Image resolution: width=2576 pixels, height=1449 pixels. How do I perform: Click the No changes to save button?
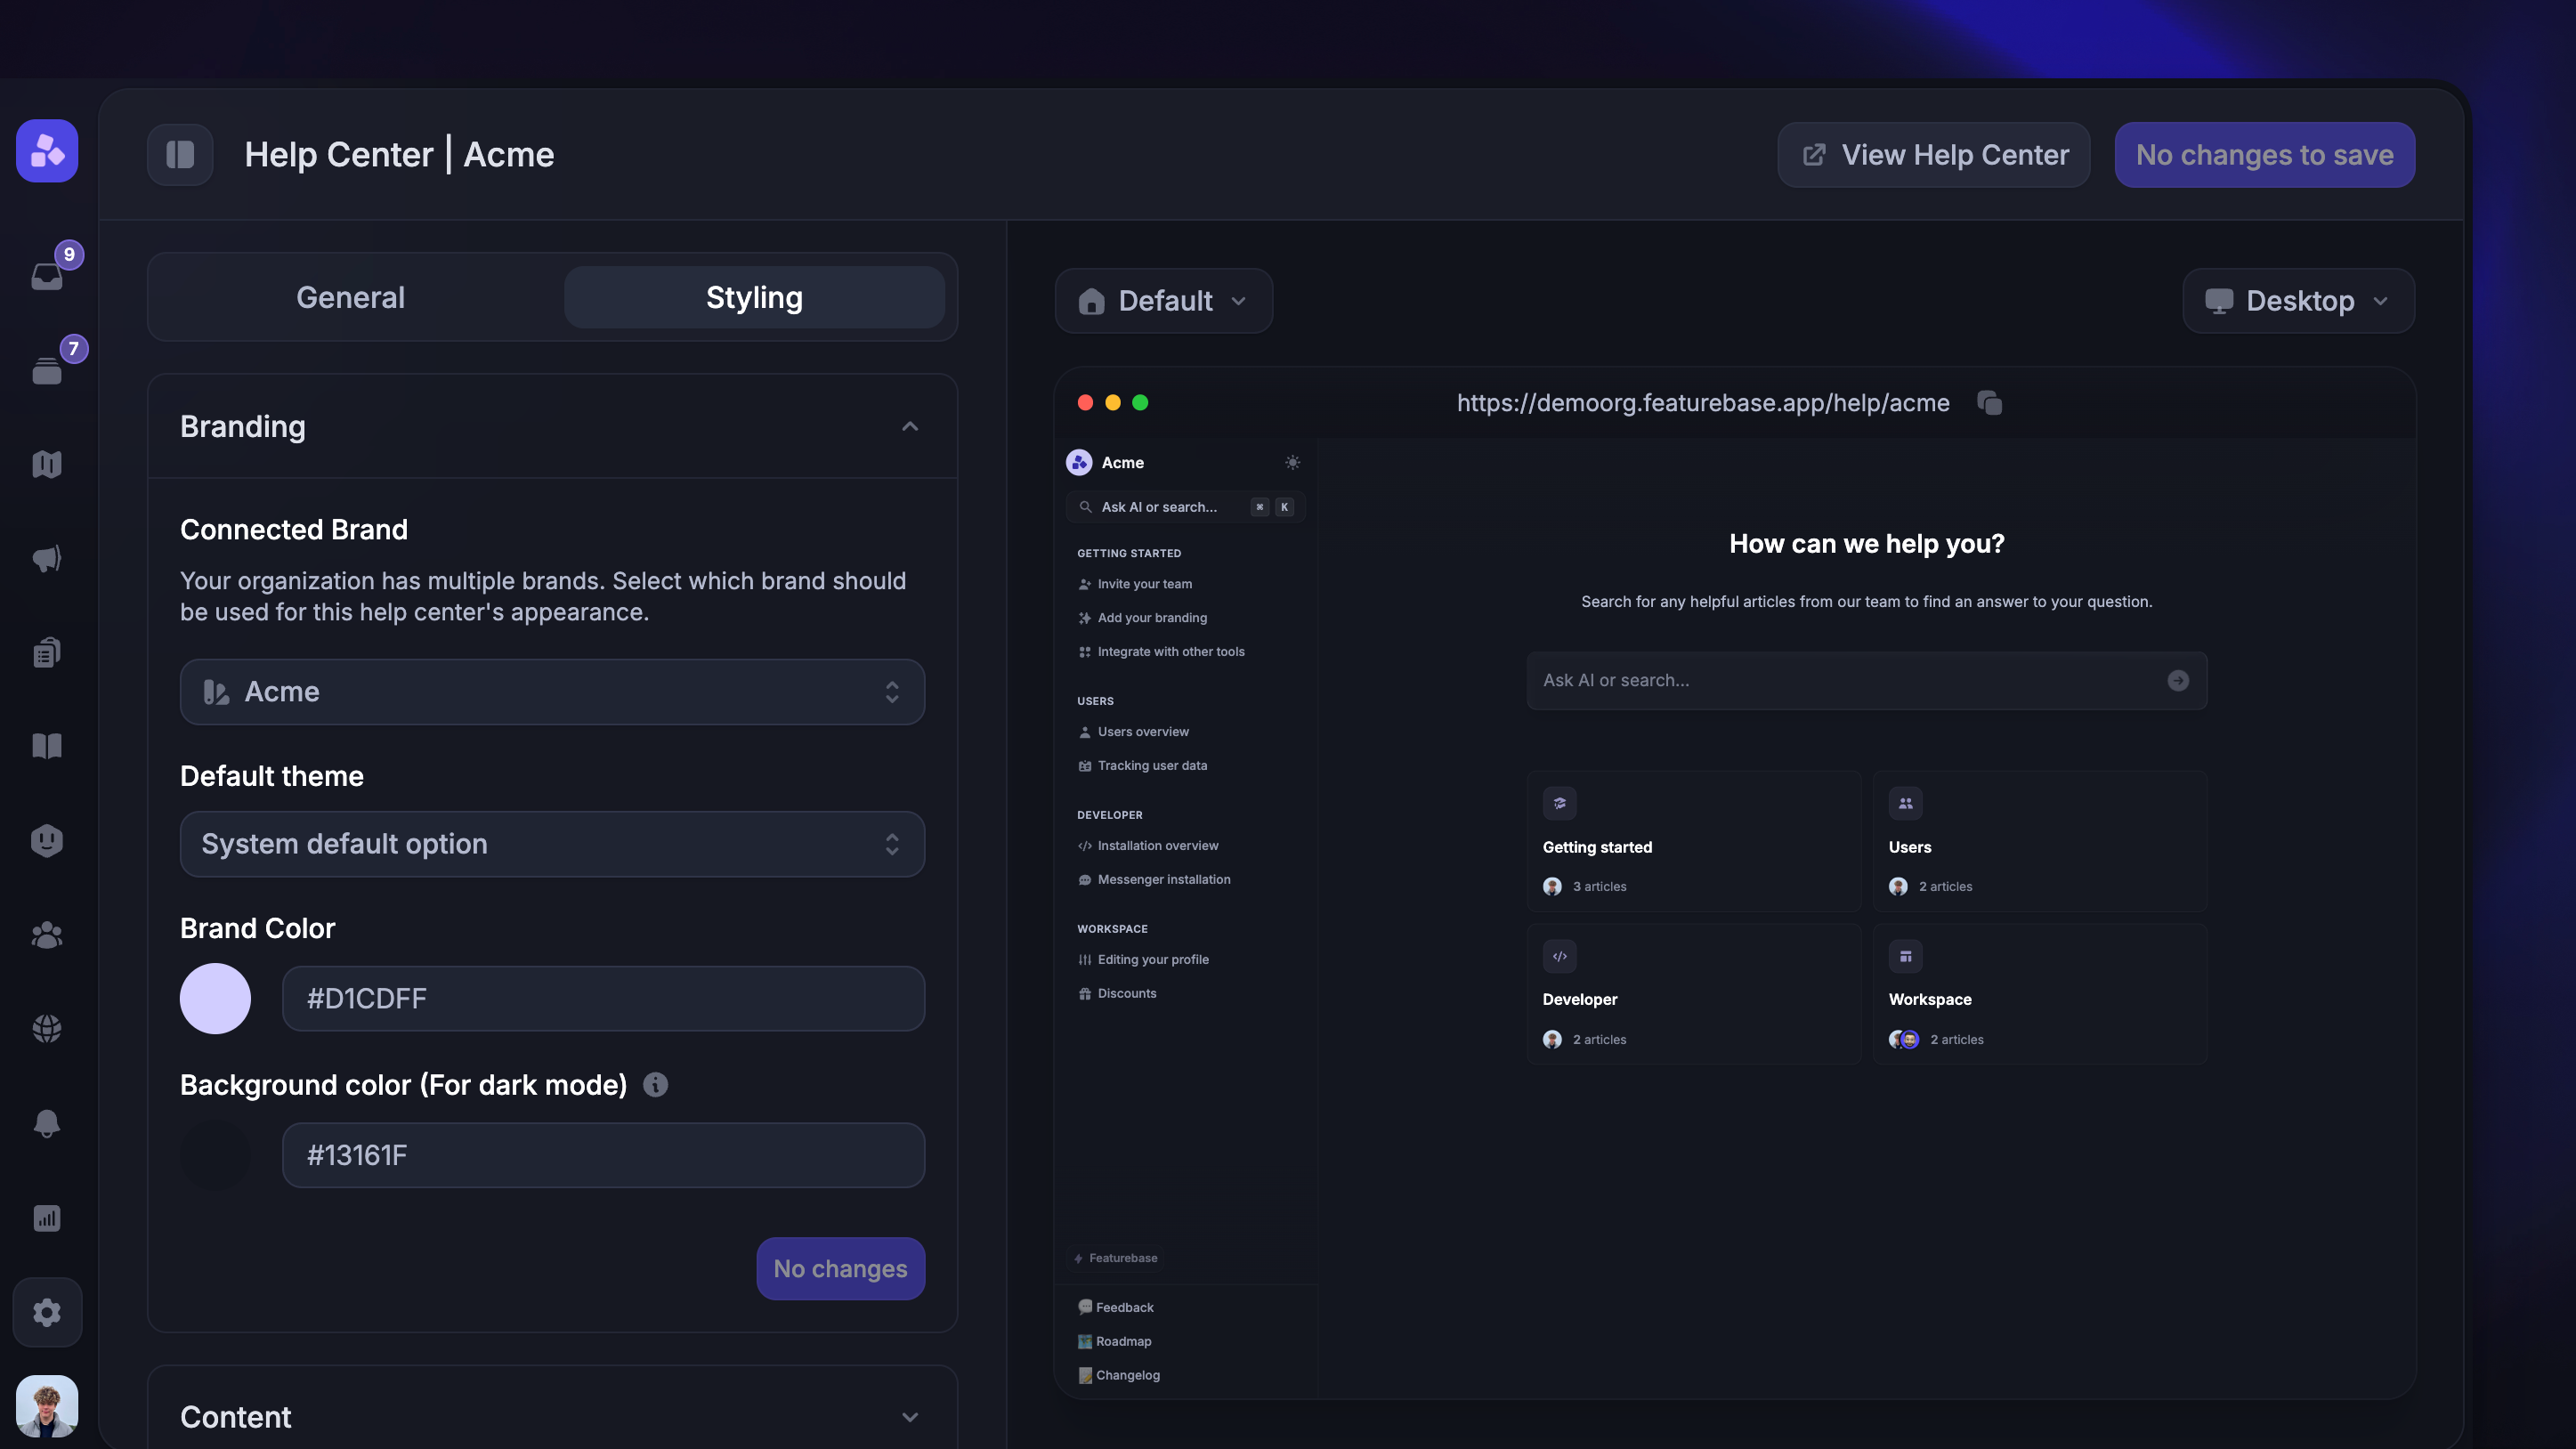point(2265,155)
